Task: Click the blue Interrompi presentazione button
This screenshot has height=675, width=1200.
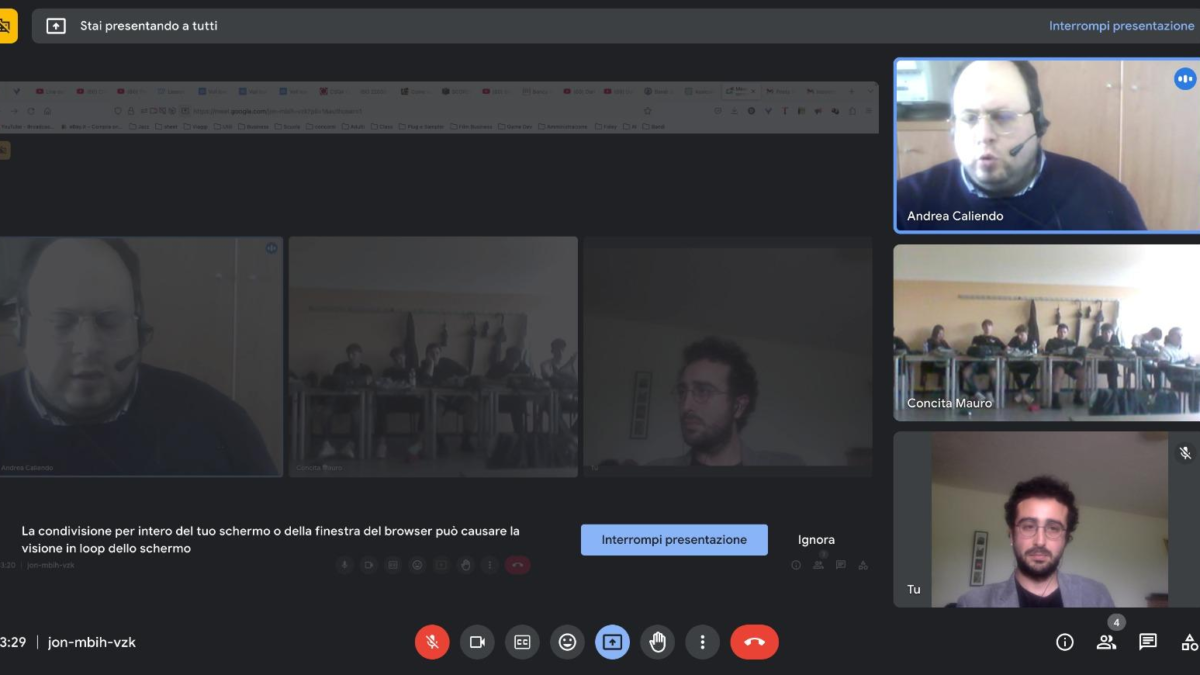Action: point(674,540)
